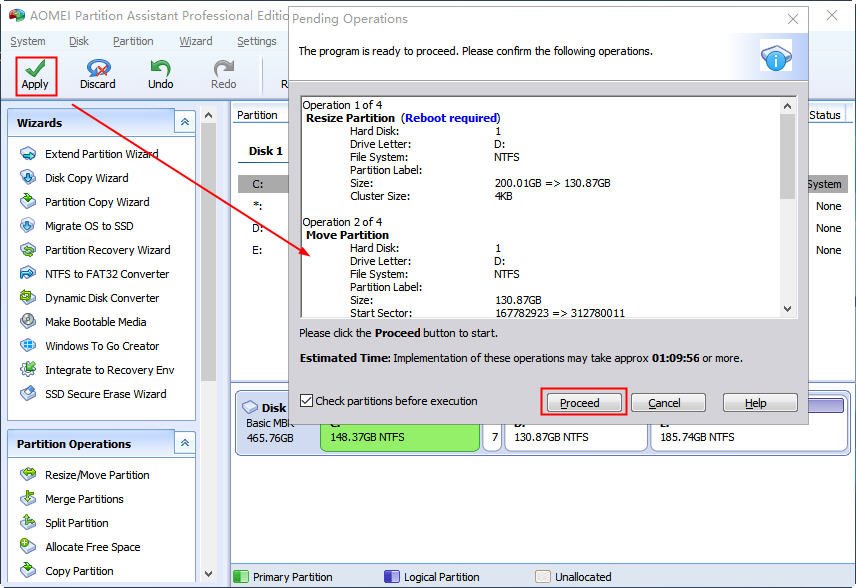Choose Split Partition operation
Image resolution: width=856 pixels, height=588 pixels.
pos(64,523)
